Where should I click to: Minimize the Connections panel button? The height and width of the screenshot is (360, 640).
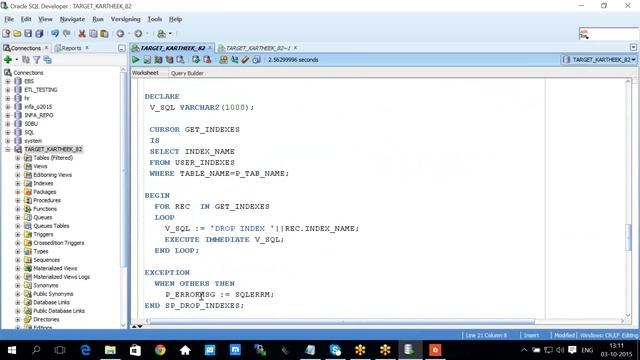tap(122, 48)
